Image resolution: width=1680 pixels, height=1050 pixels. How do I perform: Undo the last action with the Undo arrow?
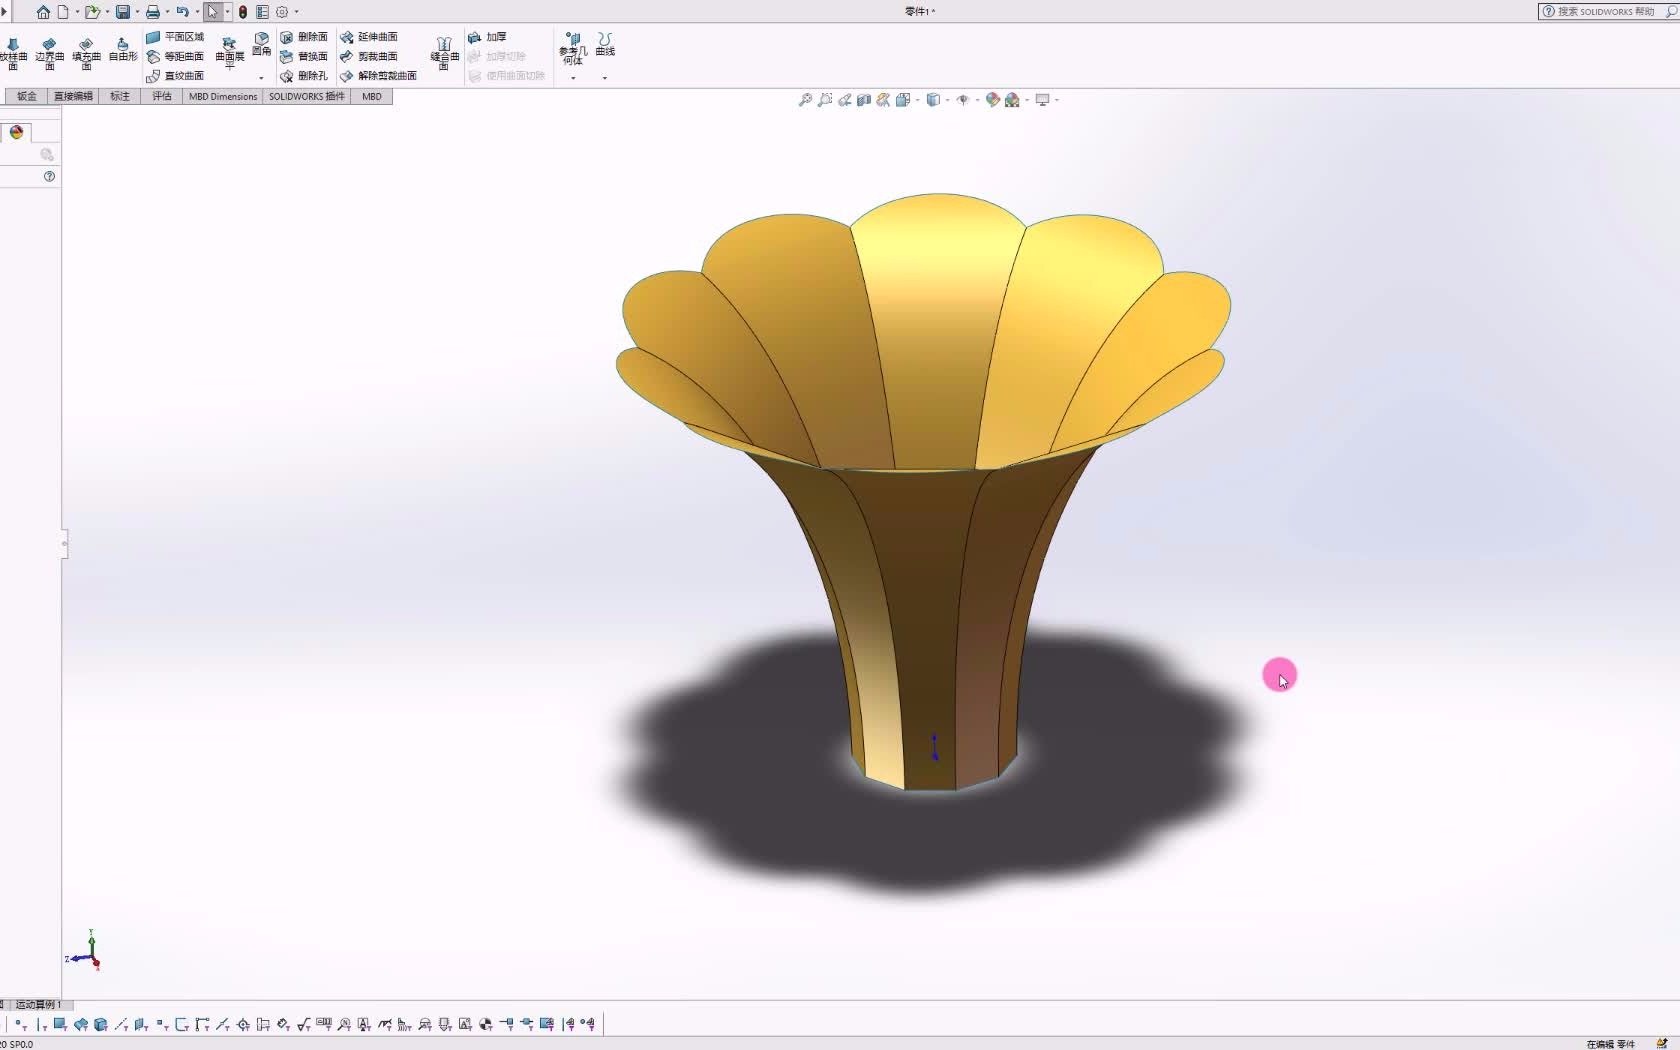(x=182, y=12)
